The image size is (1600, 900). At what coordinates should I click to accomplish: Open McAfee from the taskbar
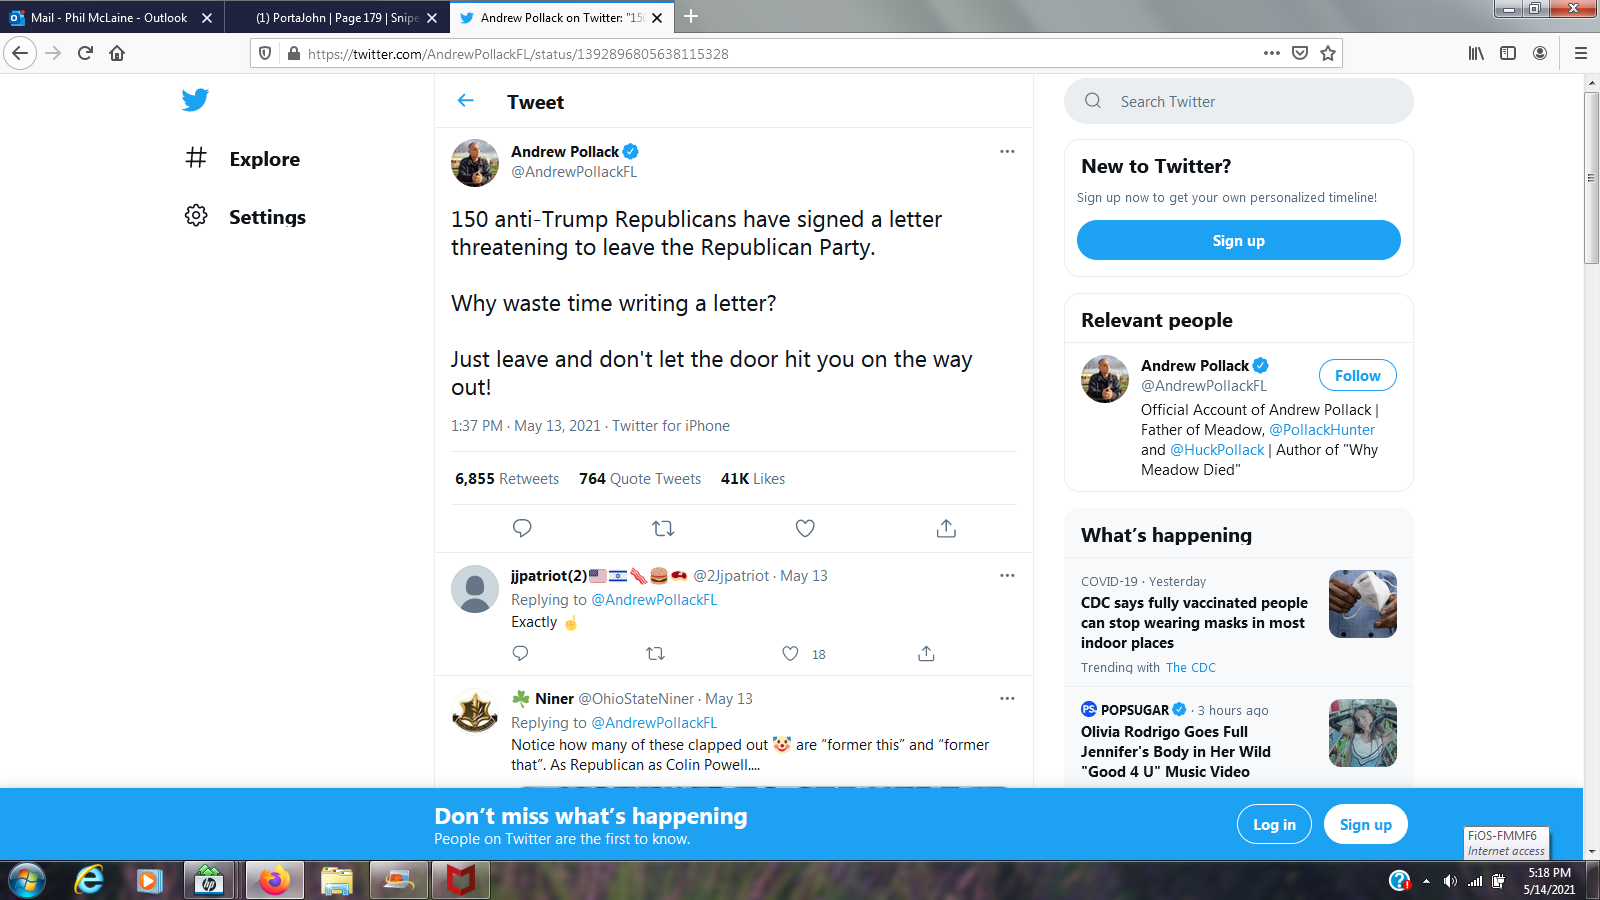(x=460, y=880)
